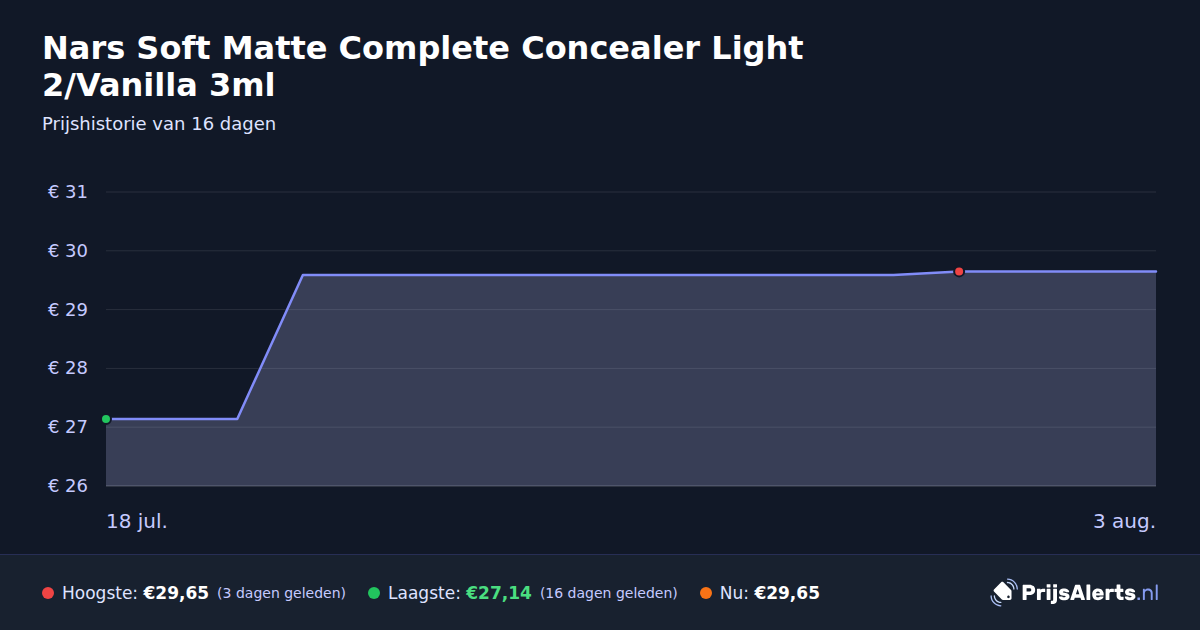Screen dimensions: 1200x630
Task: Click the € 30 axis label
Action: (x=68, y=251)
